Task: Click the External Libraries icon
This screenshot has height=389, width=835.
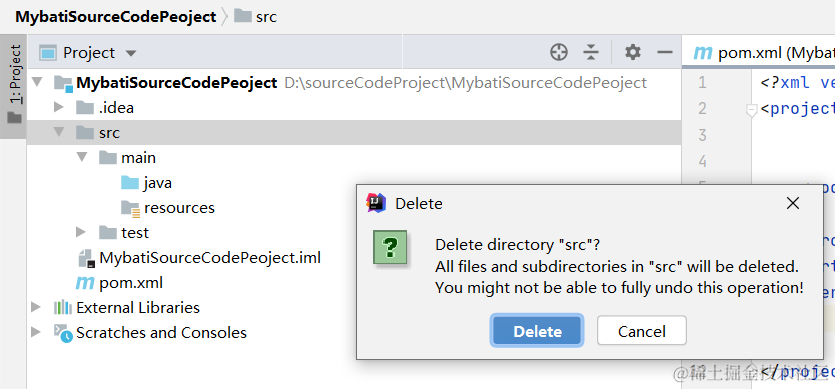Action: (62, 307)
